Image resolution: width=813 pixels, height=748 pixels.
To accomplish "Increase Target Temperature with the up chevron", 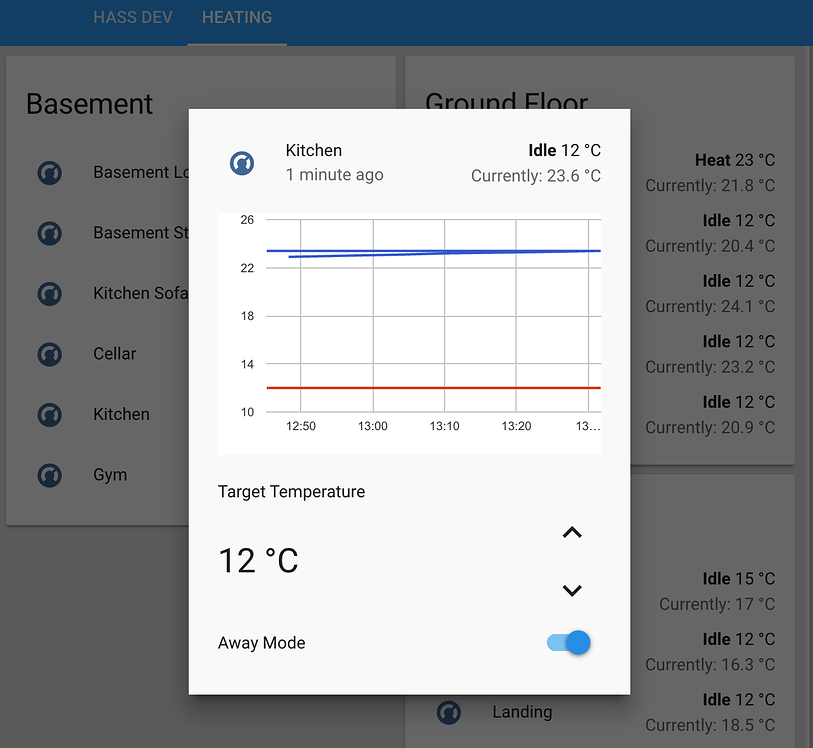I will (x=571, y=533).
